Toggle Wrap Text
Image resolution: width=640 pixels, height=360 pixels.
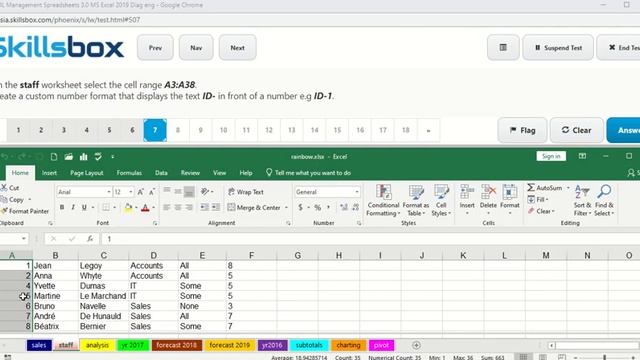pos(246,192)
